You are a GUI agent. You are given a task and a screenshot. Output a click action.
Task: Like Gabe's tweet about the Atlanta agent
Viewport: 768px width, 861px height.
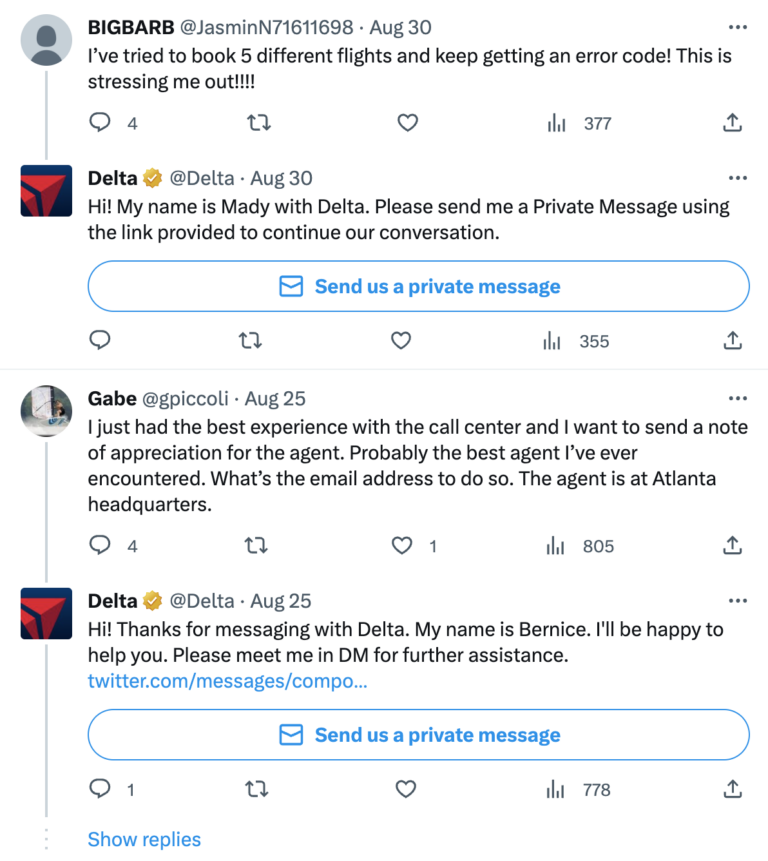(x=401, y=546)
